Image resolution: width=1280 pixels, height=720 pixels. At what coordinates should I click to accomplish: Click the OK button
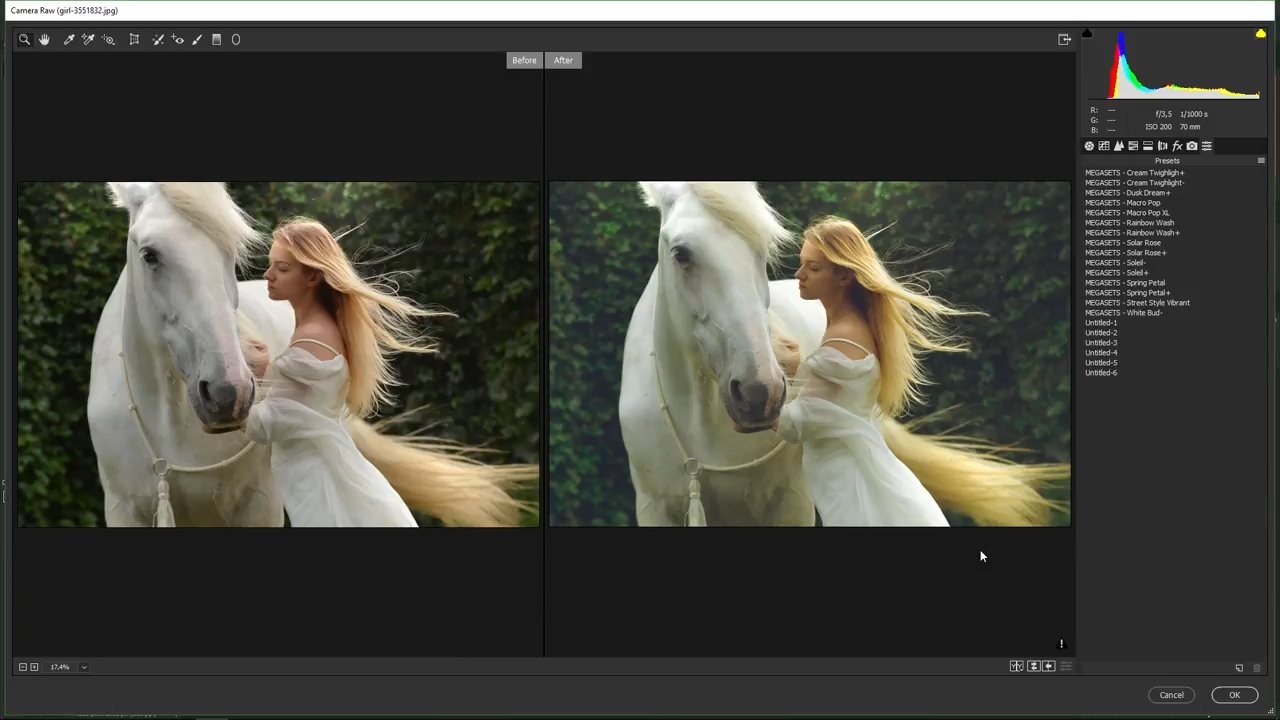pyautogui.click(x=1235, y=695)
